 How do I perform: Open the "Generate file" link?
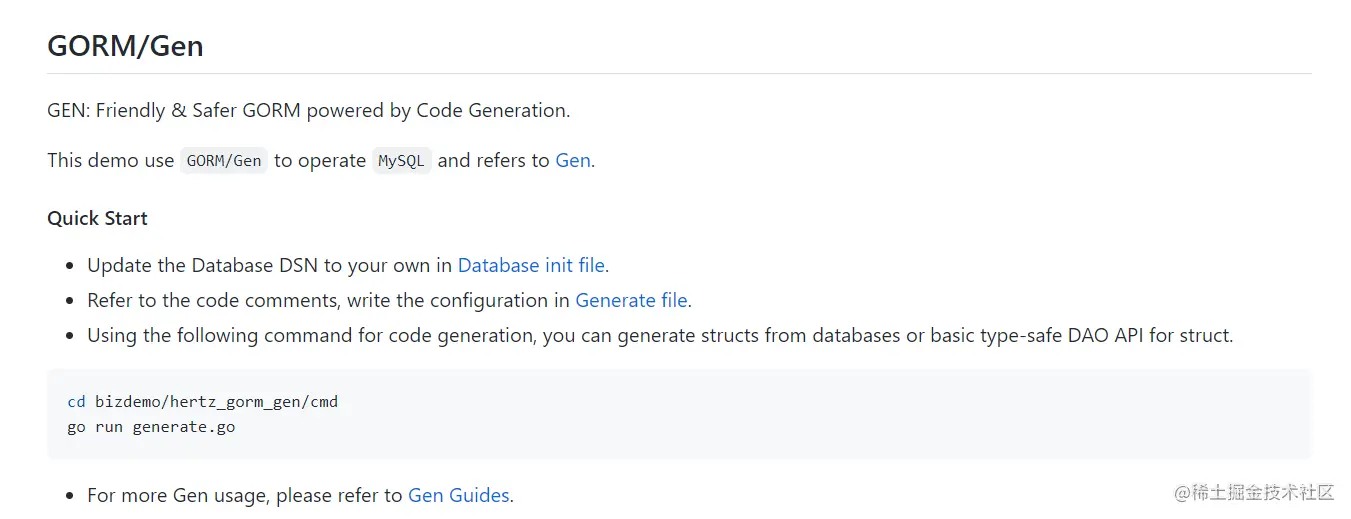click(x=631, y=300)
